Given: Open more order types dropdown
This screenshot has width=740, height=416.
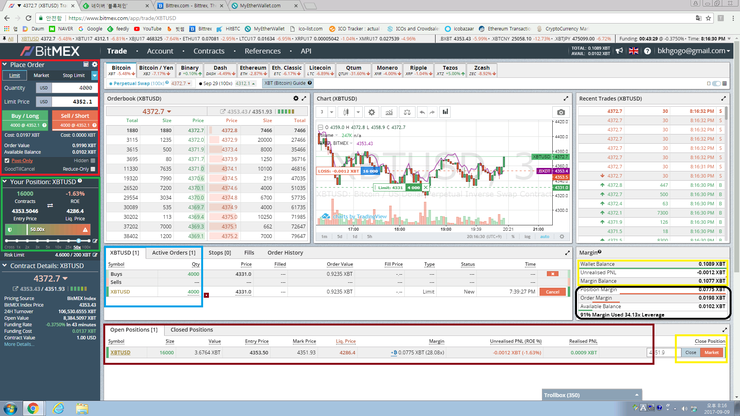Looking at the screenshot, I should tap(94, 76).
